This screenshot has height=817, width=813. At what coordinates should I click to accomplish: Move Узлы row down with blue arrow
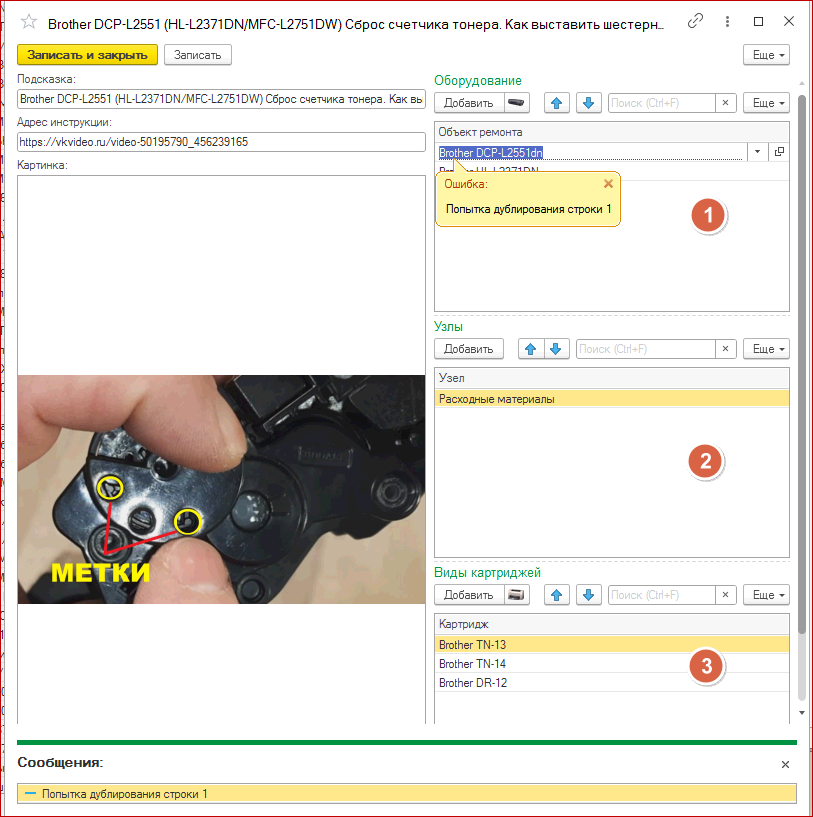tap(556, 349)
